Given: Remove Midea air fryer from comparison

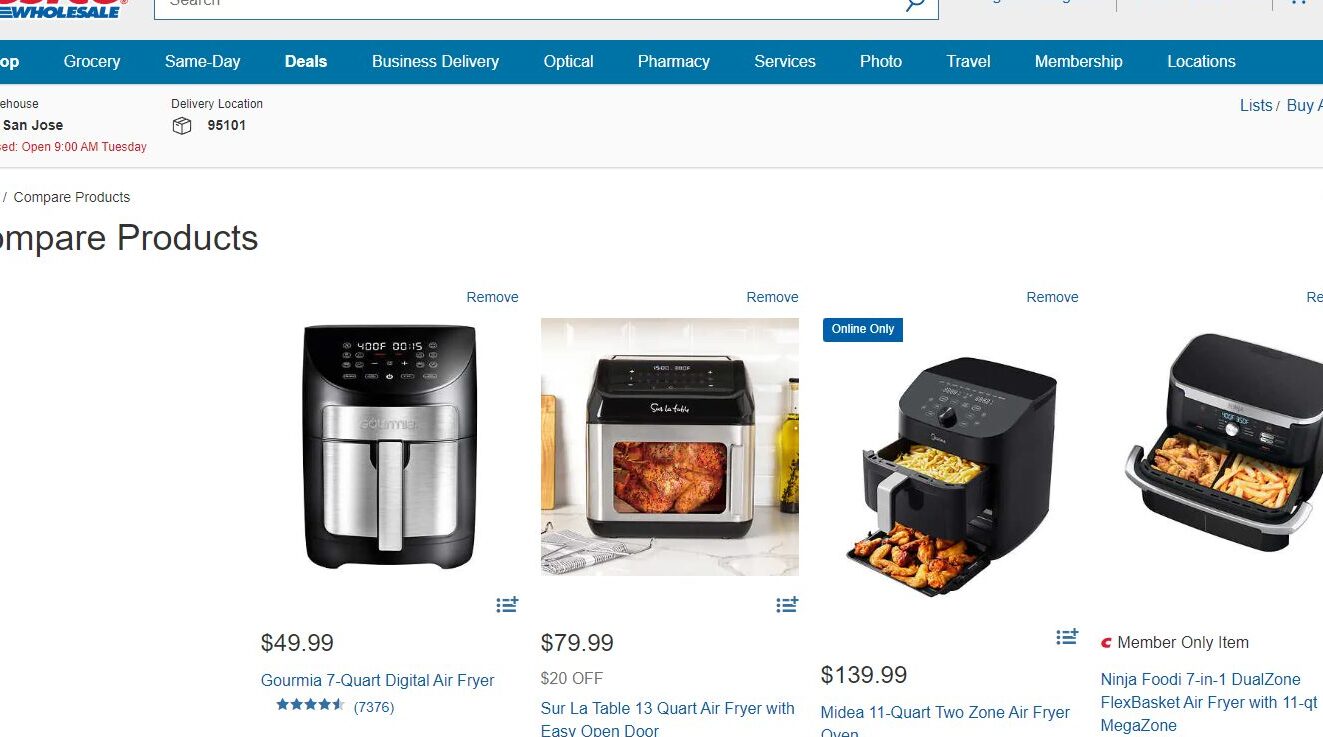Looking at the screenshot, I should coord(1052,297).
